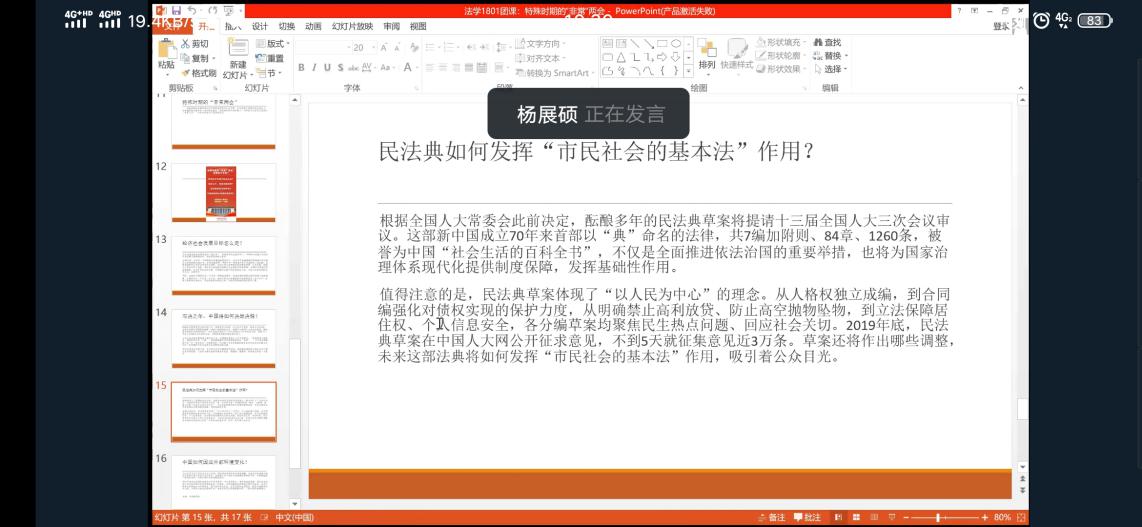Click Copy (复制) icon
The height and width of the screenshot is (527, 1142).
point(185,58)
